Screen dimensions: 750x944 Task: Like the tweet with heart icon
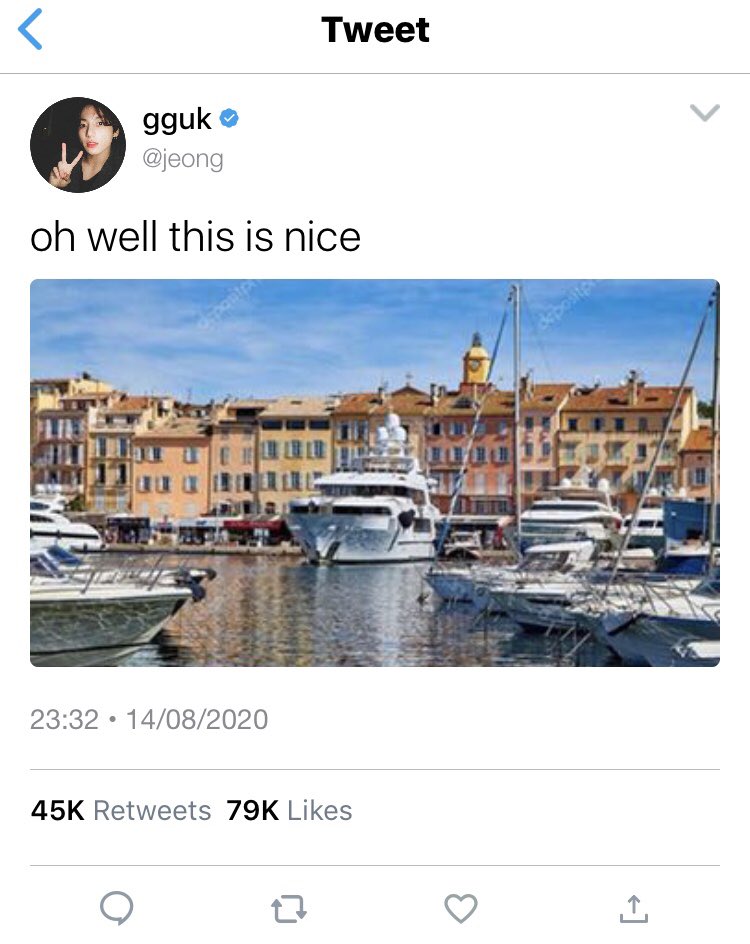461,908
